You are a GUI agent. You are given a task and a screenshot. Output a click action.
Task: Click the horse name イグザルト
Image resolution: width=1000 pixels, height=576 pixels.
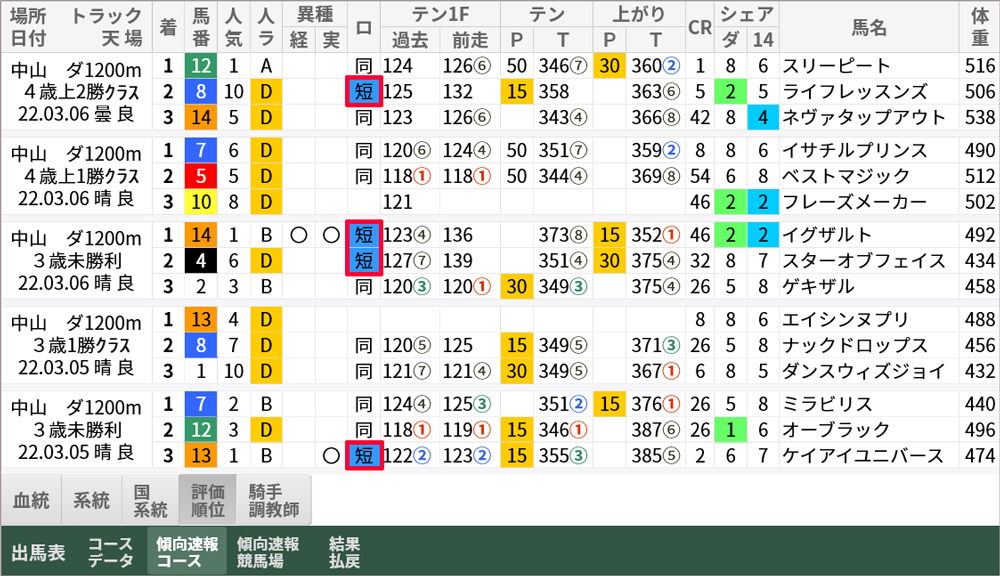(827, 235)
